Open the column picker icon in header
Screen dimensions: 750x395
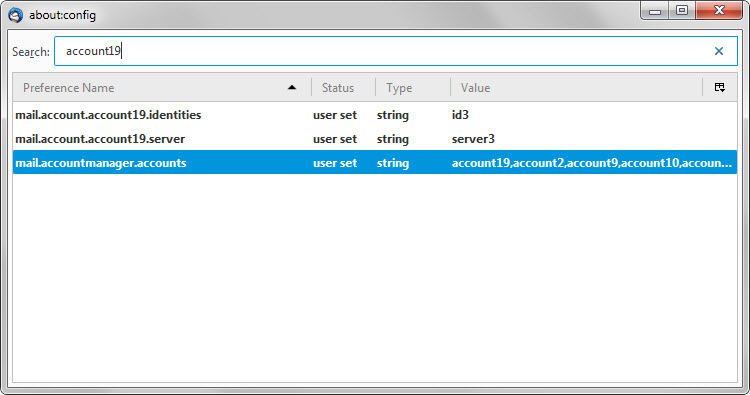pos(719,88)
